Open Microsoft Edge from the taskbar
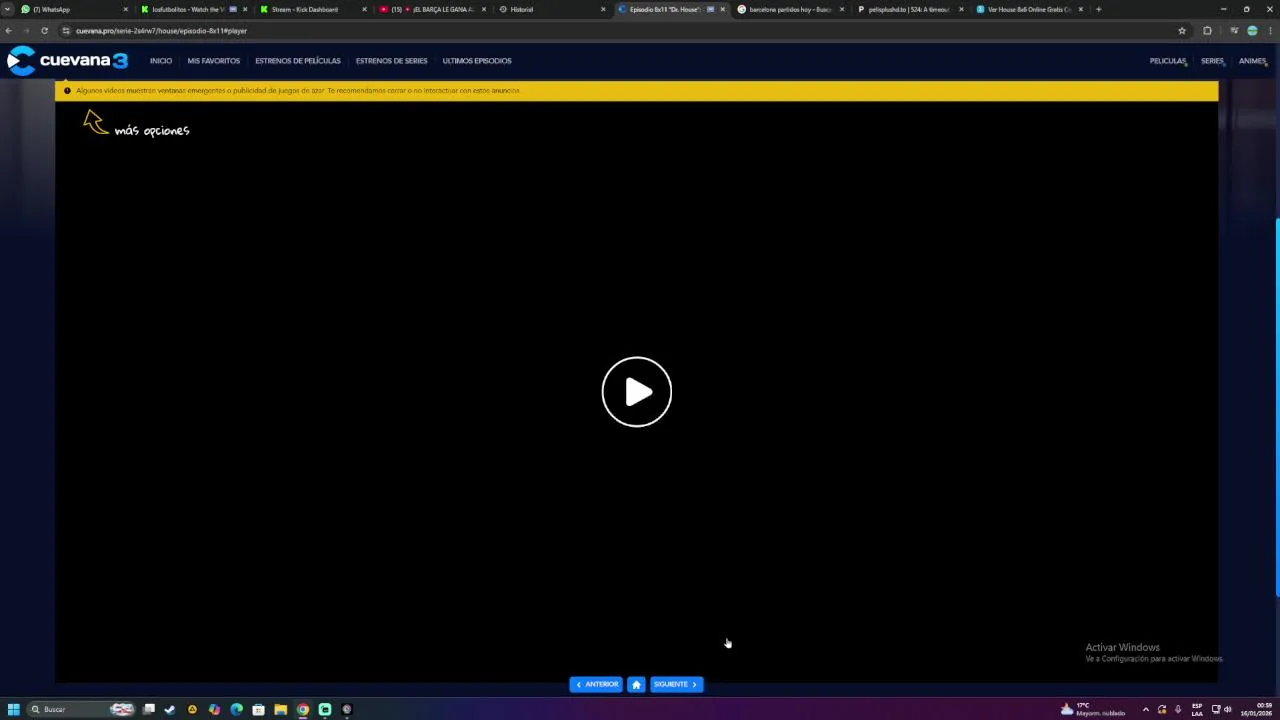 (x=236, y=709)
